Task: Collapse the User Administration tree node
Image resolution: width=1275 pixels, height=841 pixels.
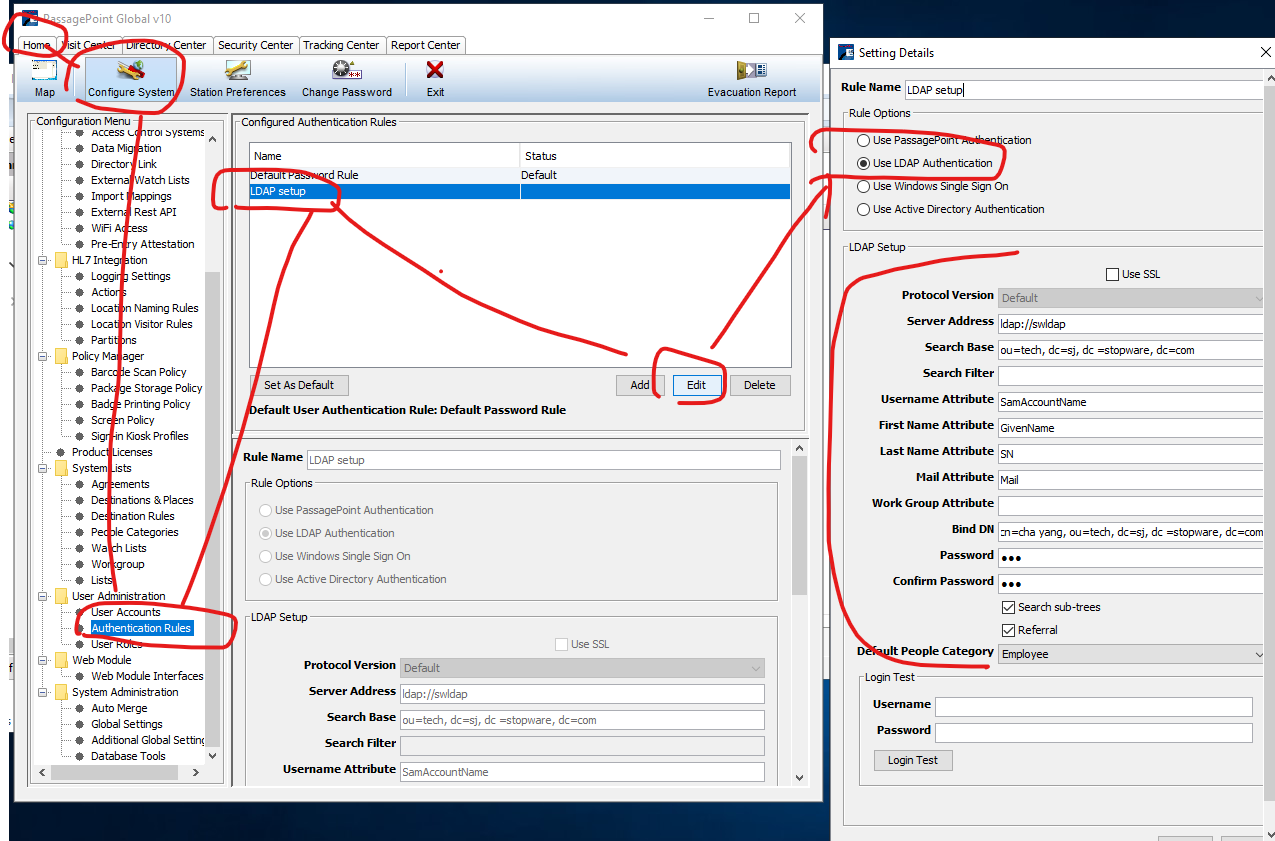Action: point(43,596)
